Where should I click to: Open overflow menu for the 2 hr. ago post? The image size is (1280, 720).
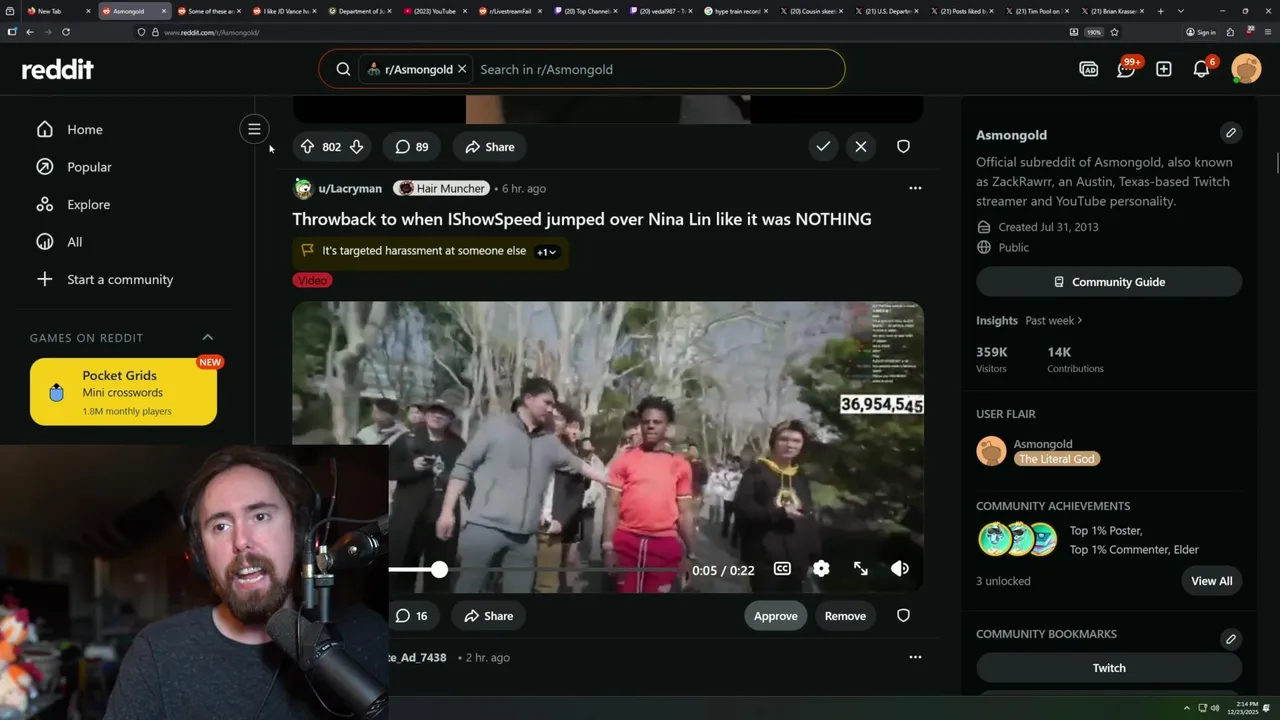click(915, 657)
